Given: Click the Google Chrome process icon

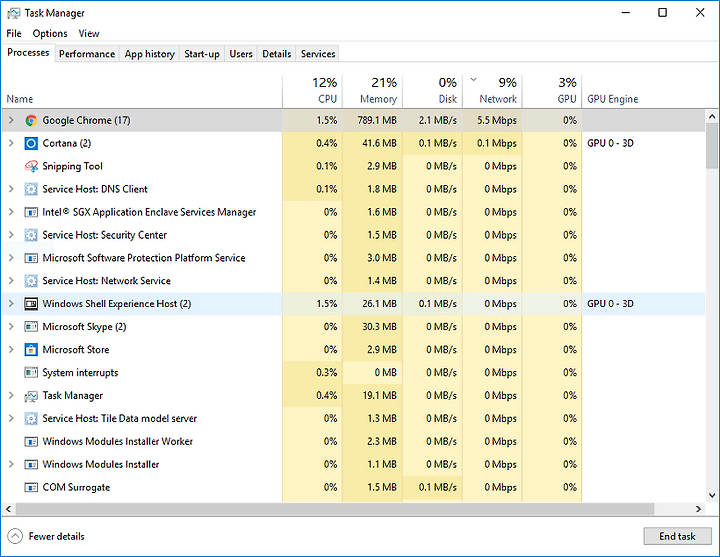Looking at the screenshot, I should pos(31,120).
